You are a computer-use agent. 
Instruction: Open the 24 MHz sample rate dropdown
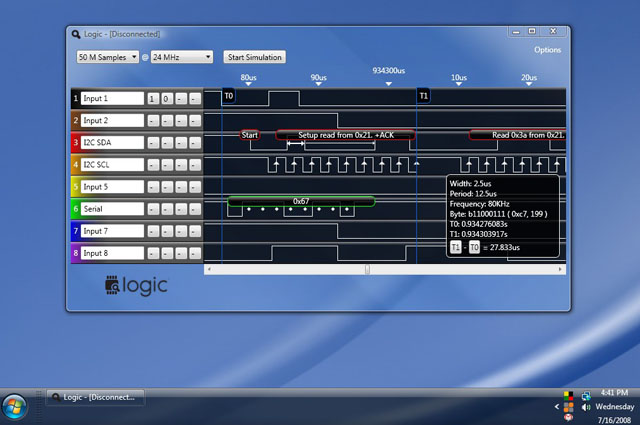[182, 57]
